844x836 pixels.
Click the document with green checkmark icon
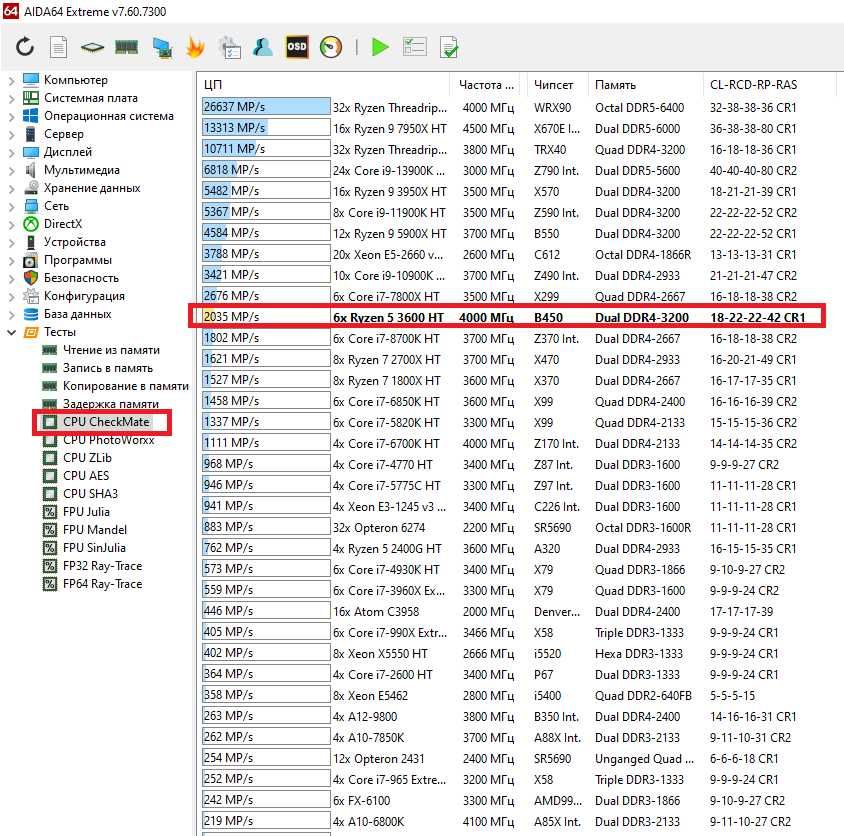tap(448, 47)
